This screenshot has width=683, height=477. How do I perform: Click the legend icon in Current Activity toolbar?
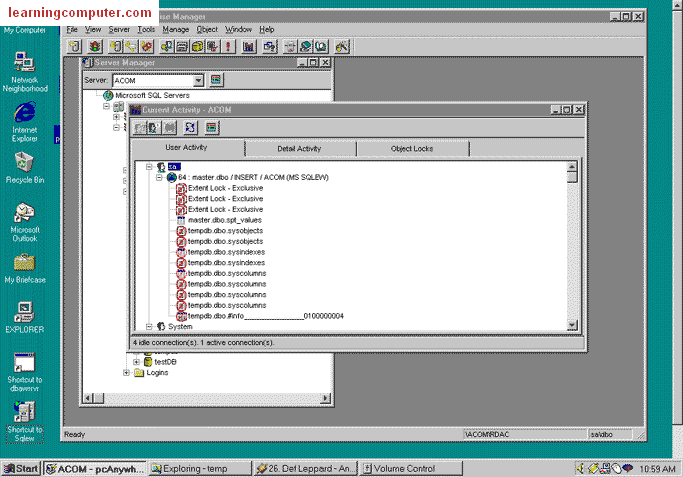(x=212, y=128)
